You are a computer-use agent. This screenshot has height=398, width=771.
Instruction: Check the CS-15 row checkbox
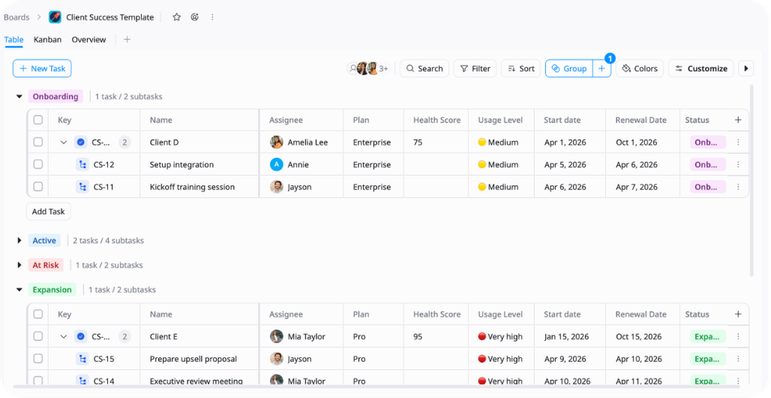click(38, 359)
